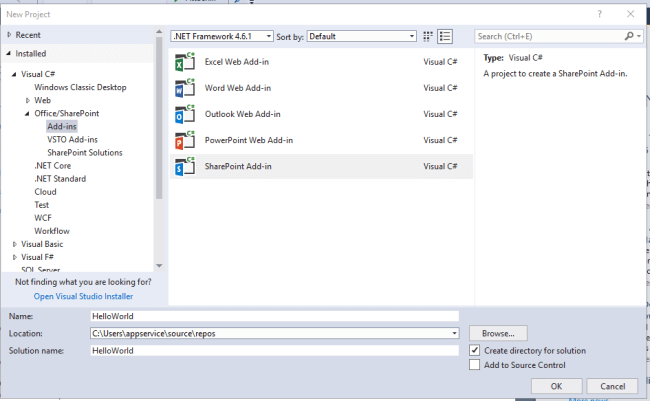
Task: Click the Browse... button
Action: (498, 333)
